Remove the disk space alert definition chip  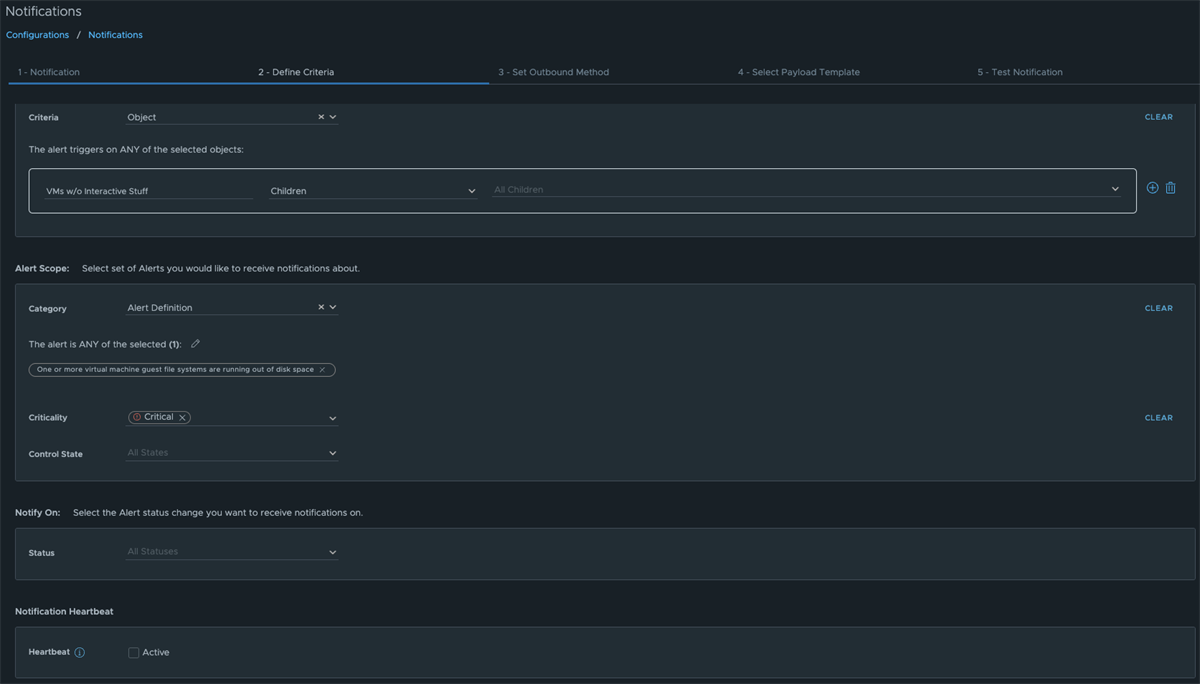[x=322, y=370]
